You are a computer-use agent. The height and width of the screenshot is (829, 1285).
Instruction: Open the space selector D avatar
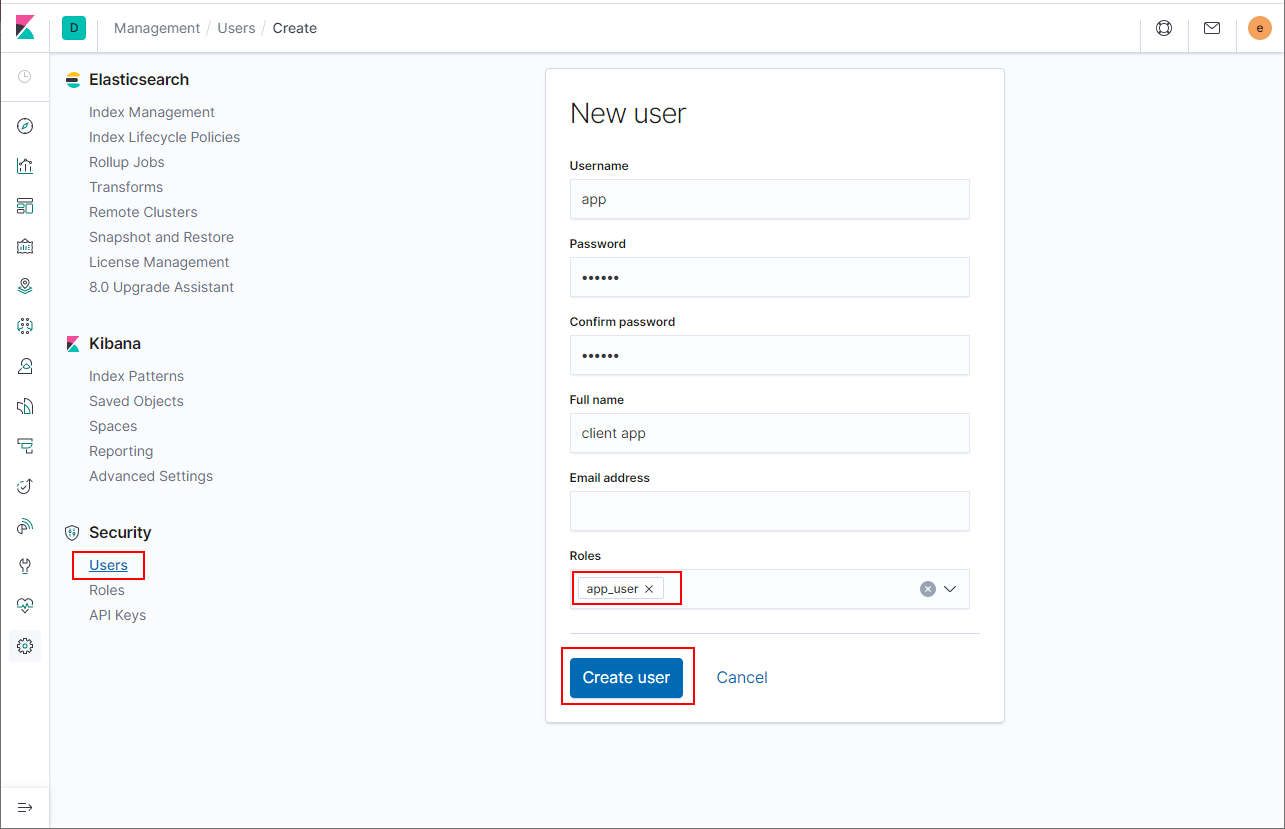point(74,28)
